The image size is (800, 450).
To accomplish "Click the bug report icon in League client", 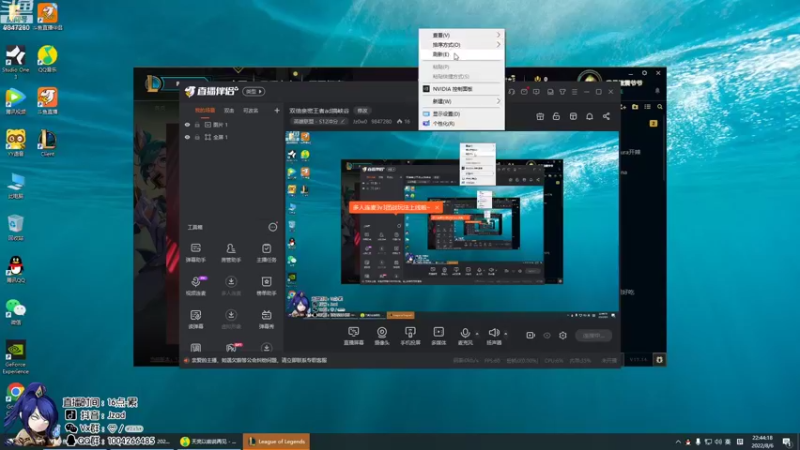I will 659,360.
